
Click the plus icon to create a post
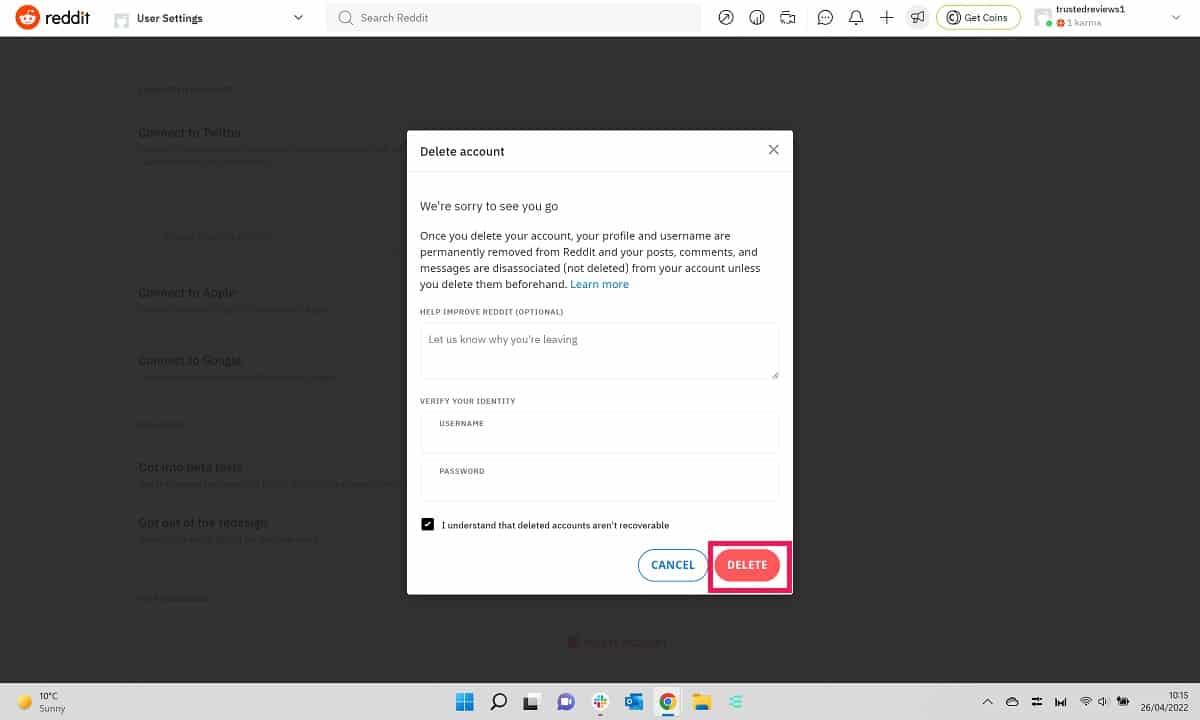pyautogui.click(x=886, y=18)
